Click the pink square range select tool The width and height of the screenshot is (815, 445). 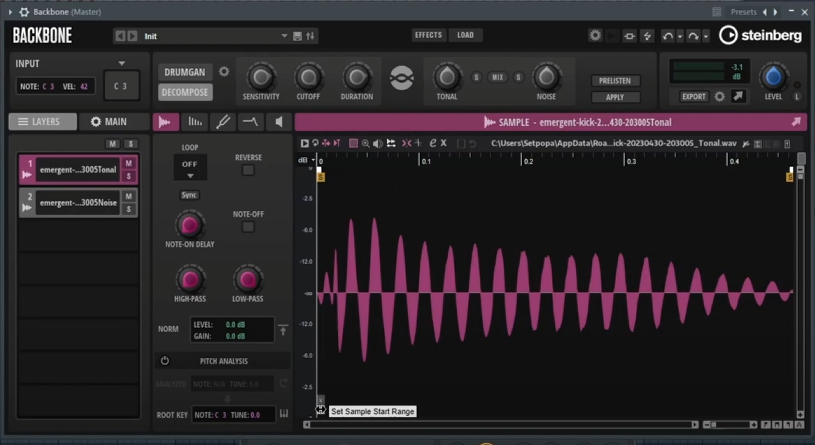353,143
